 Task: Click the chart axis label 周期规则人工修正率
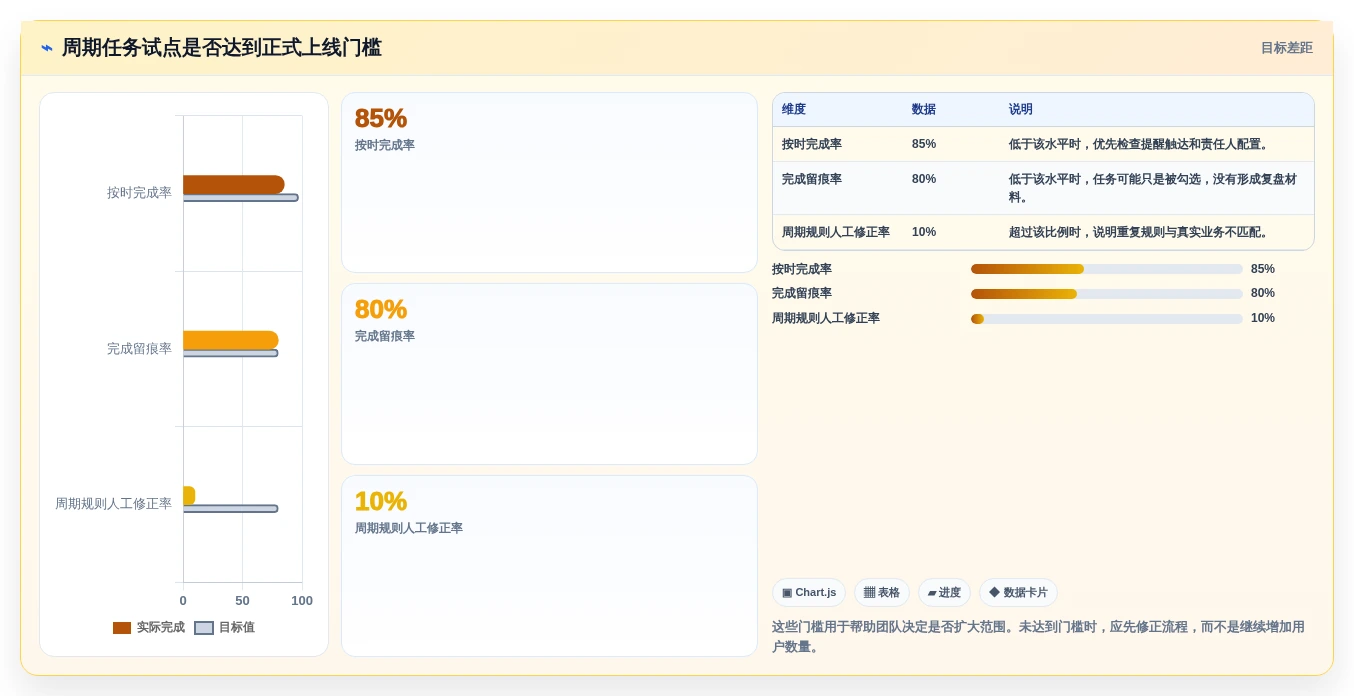pyautogui.click(x=113, y=504)
